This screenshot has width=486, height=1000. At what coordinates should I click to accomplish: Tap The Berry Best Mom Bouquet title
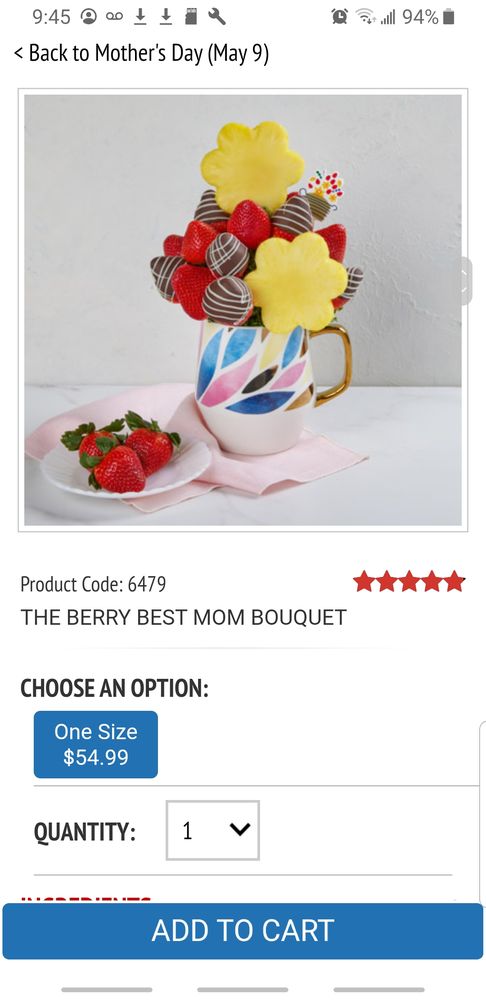pos(184,617)
